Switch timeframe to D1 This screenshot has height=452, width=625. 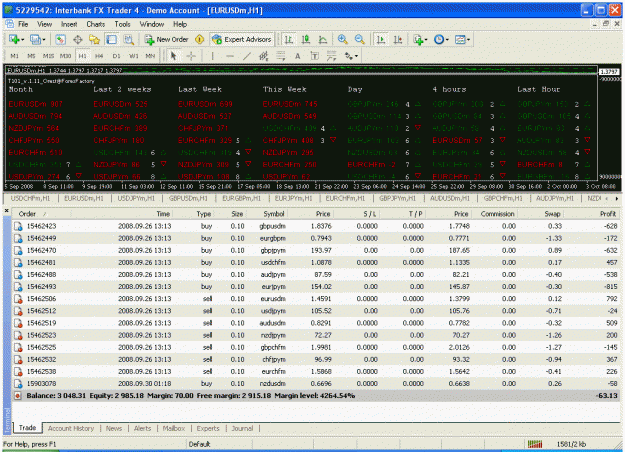[116, 56]
